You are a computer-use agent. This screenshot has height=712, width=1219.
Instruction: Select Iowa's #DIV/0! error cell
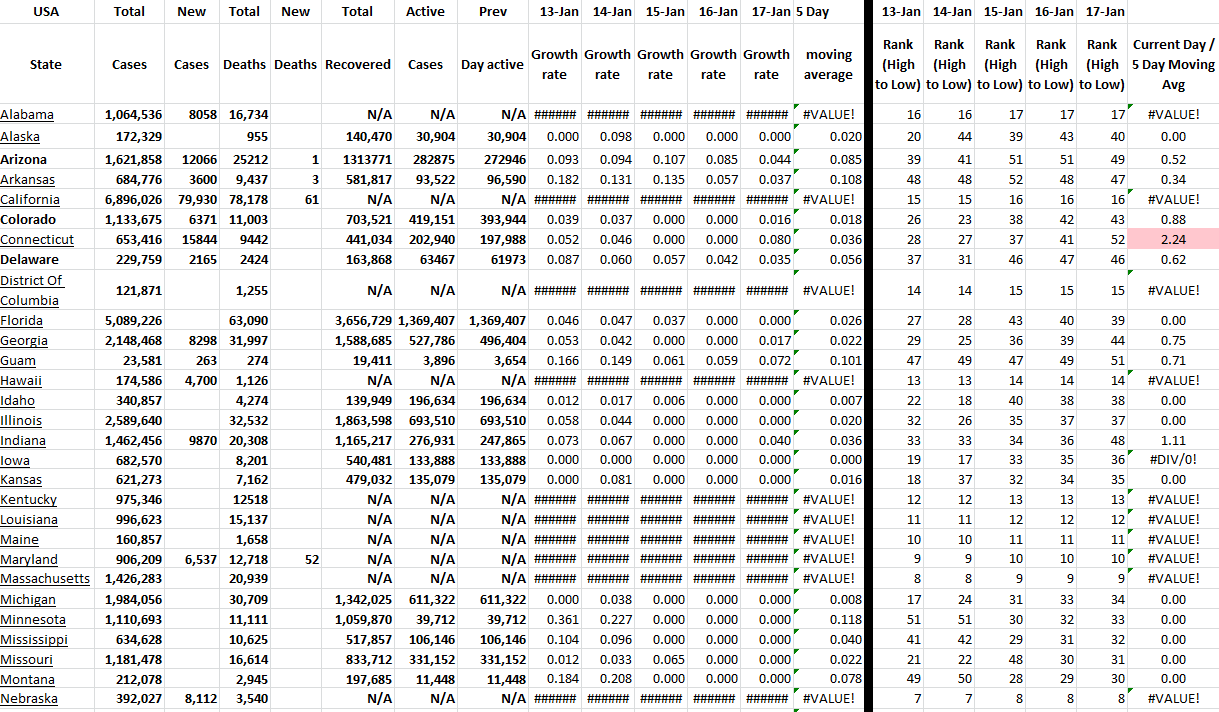click(1173, 461)
